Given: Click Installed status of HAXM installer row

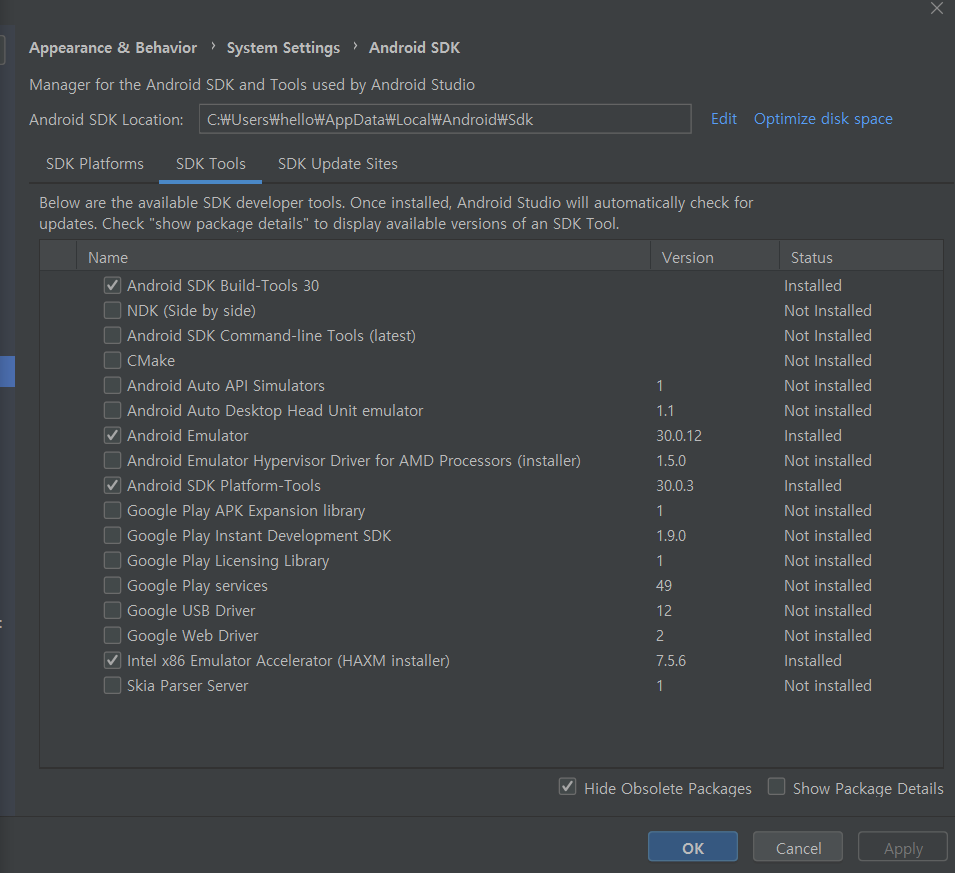Looking at the screenshot, I should coord(812,660).
